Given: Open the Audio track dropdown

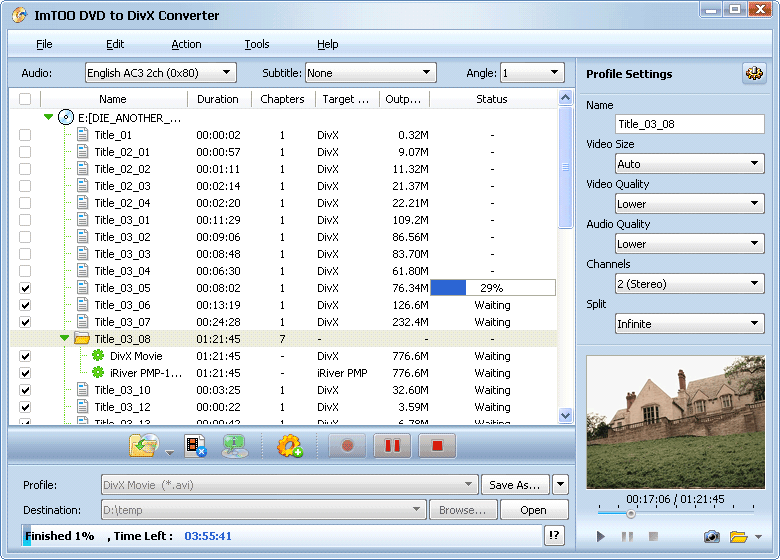Looking at the screenshot, I should pos(161,73).
